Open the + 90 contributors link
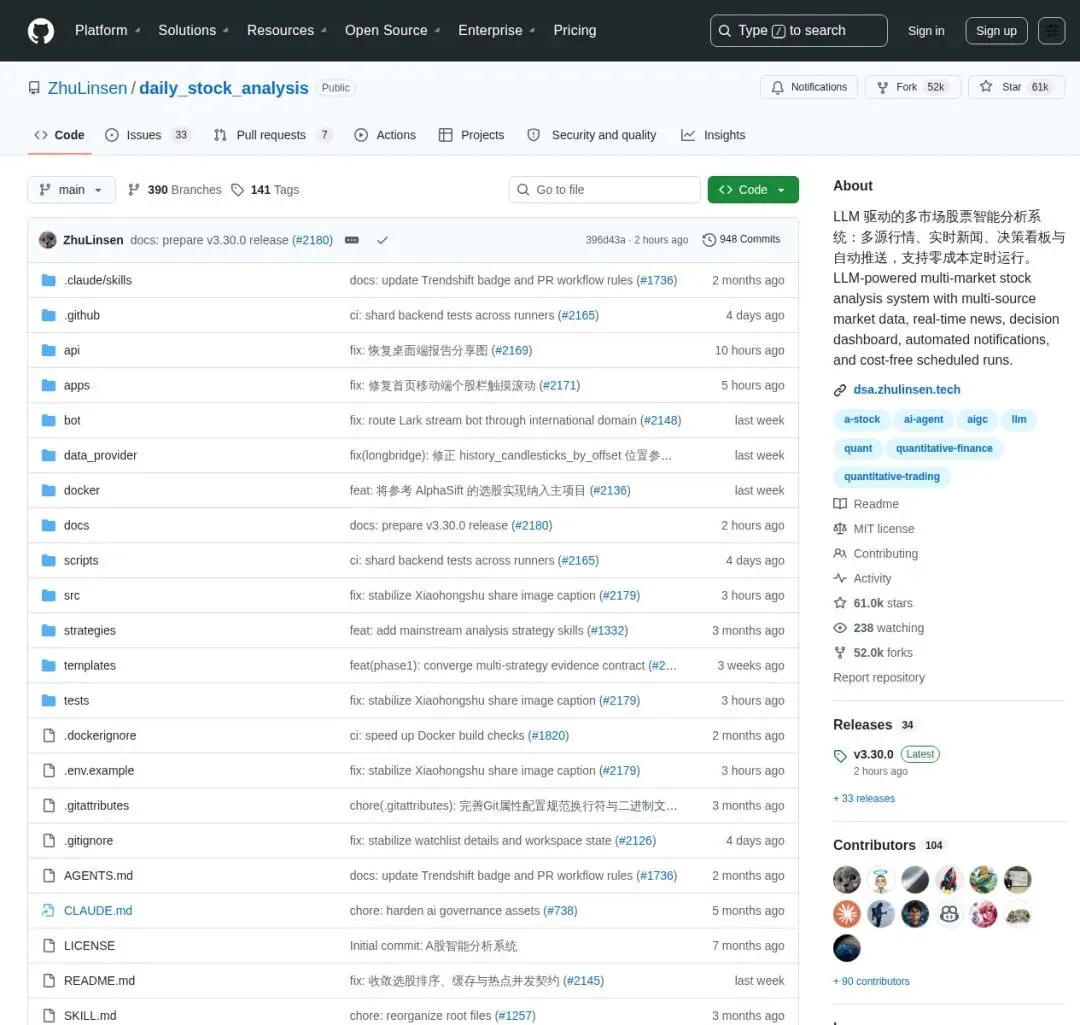This screenshot has width=1080, height=1025. click(871, 982)
